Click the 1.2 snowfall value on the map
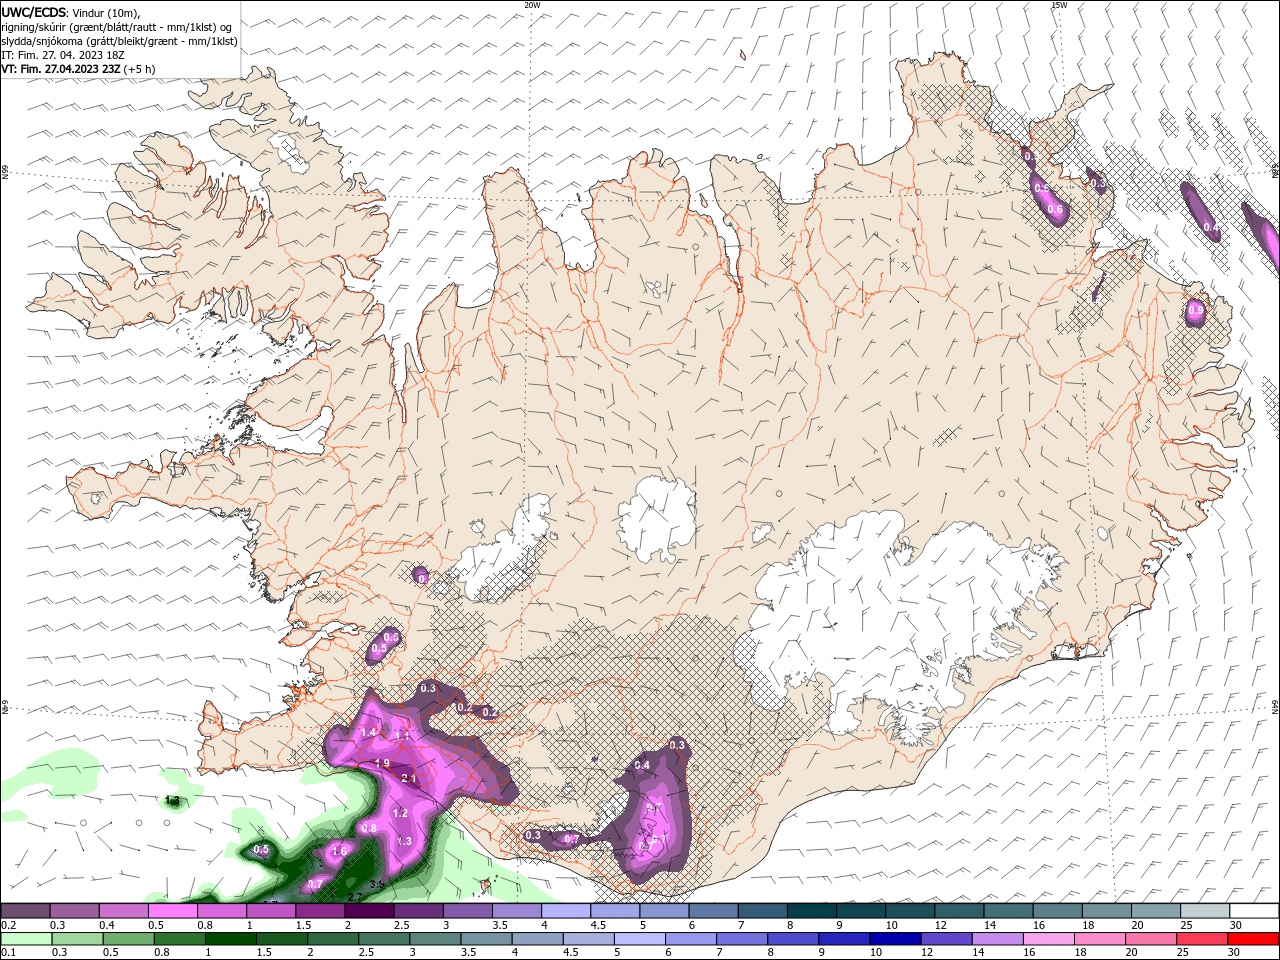 400,814
